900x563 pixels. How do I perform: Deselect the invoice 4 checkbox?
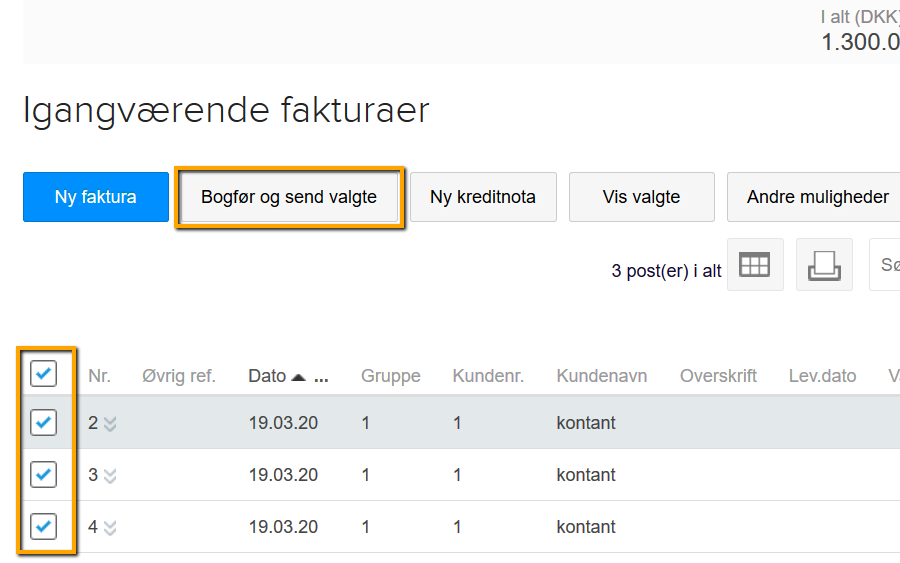click(x=43, y=526)
